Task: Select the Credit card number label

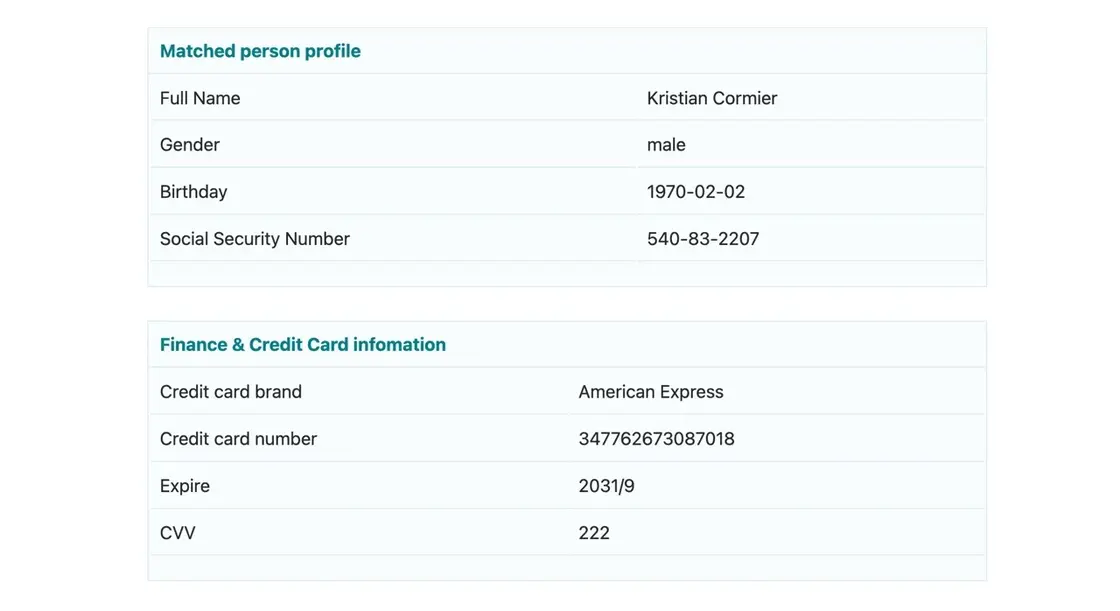Action: 239,439
